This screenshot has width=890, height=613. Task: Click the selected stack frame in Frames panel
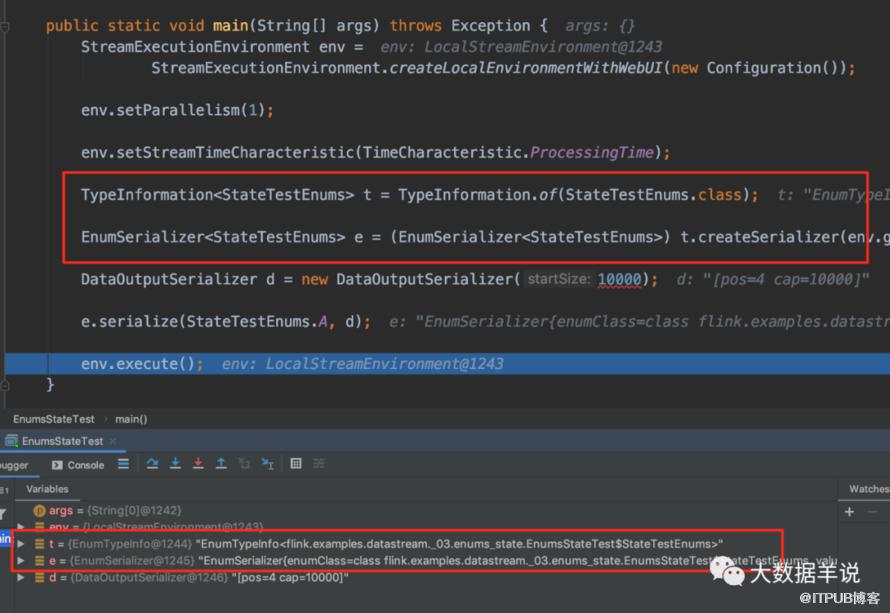(6, 538)
